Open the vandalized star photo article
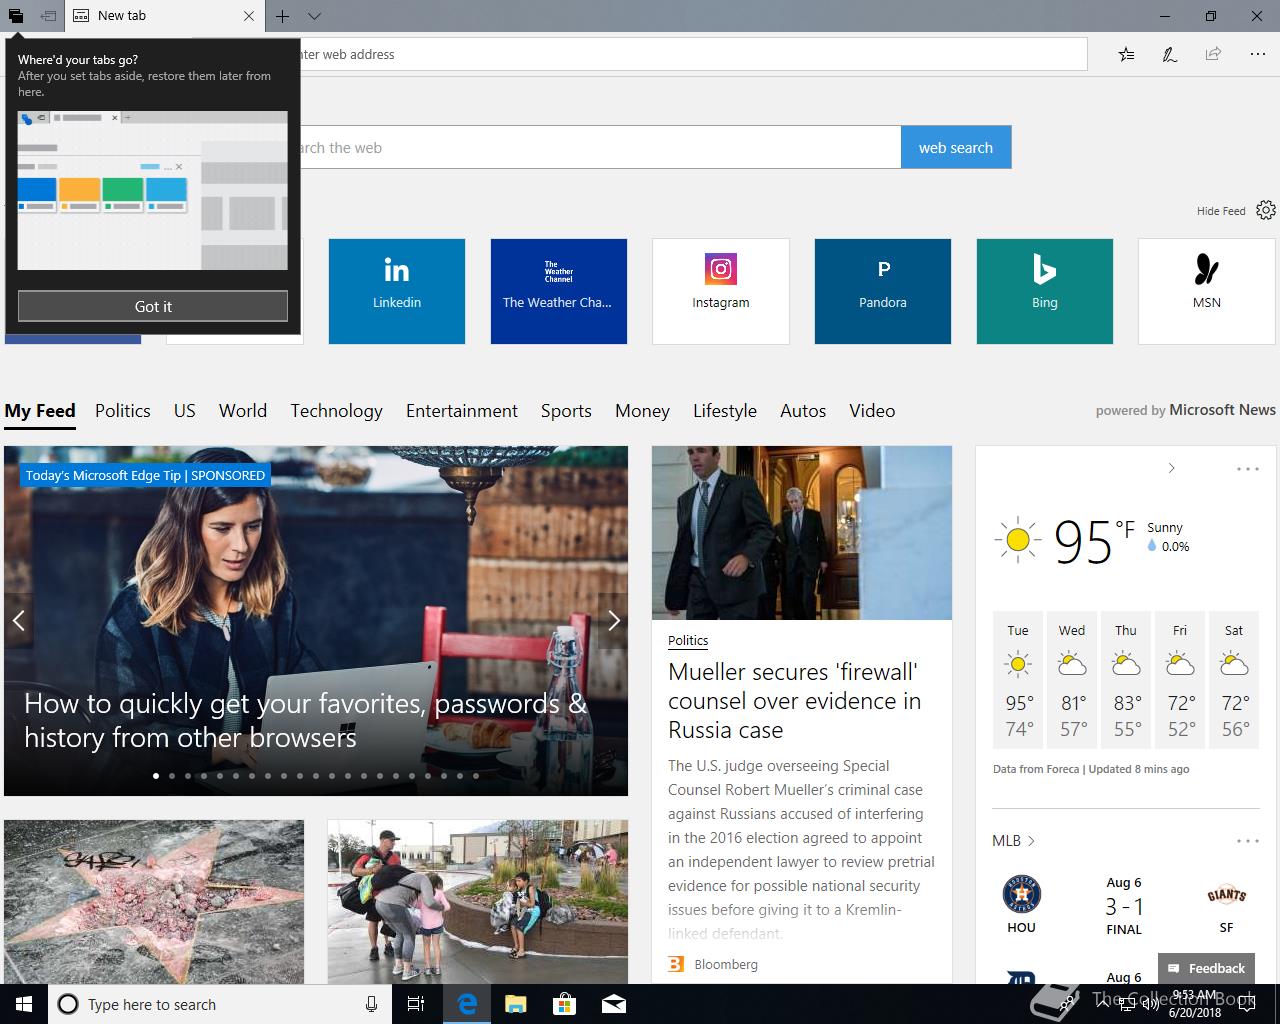The width and height of the screenshot is (1280, 1024). (x=154, y=902)
